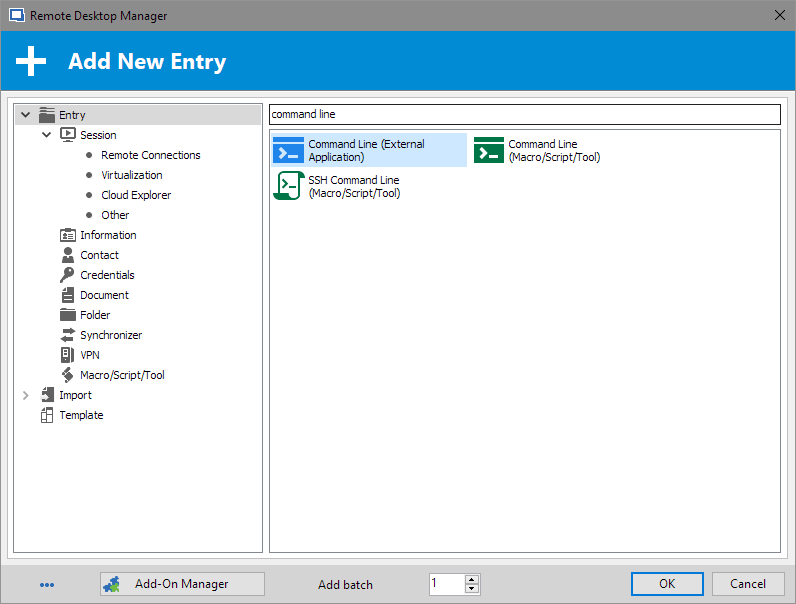The width and height of the screenshot is (796, 604).
Task: Choose the SSH Command Line entry icon
Action: [289, 186]
